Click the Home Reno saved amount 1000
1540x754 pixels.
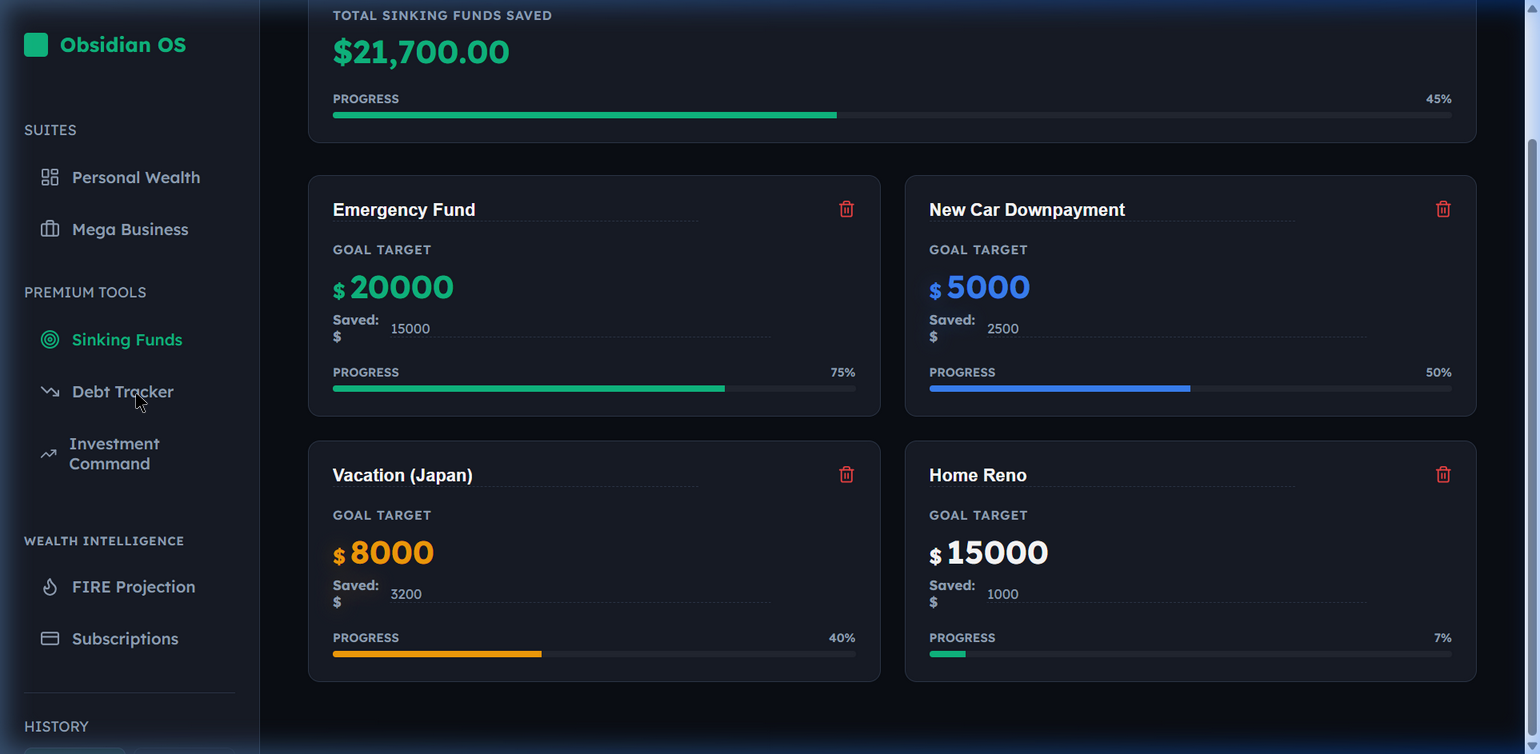[1176, 594]
